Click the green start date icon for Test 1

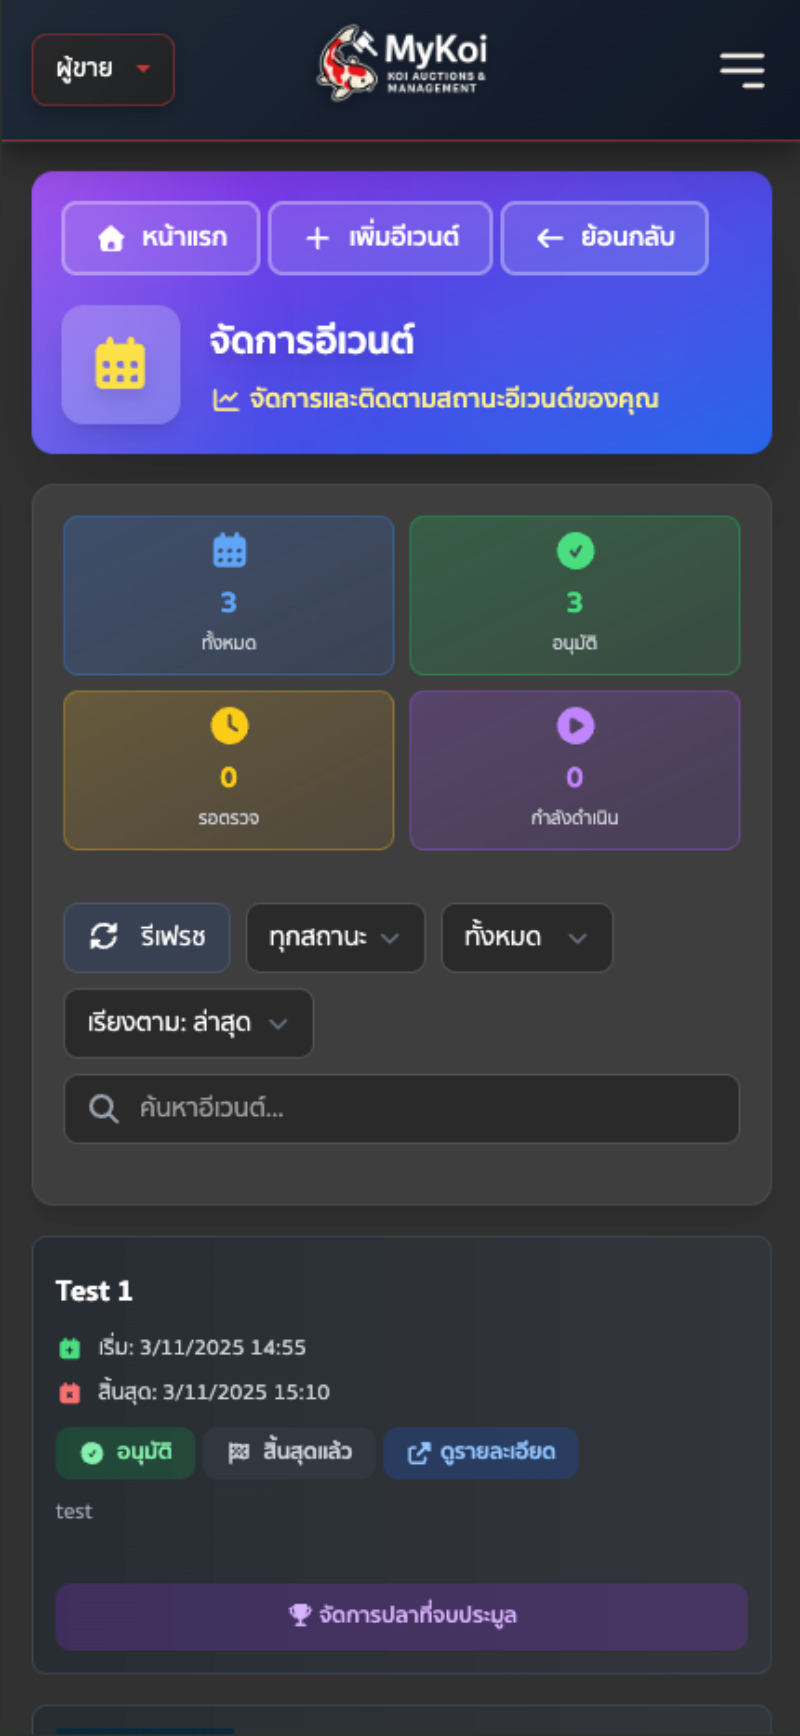click(x=69, y=1348)
